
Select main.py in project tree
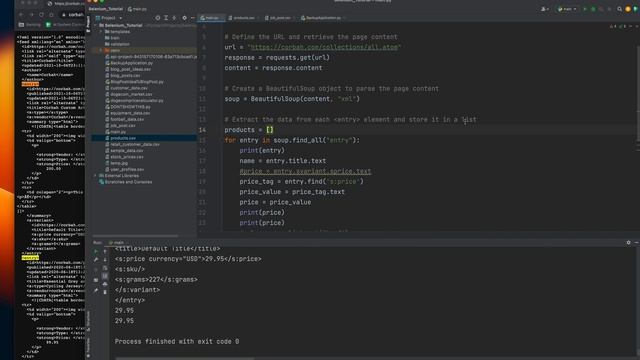pos(116,132)
